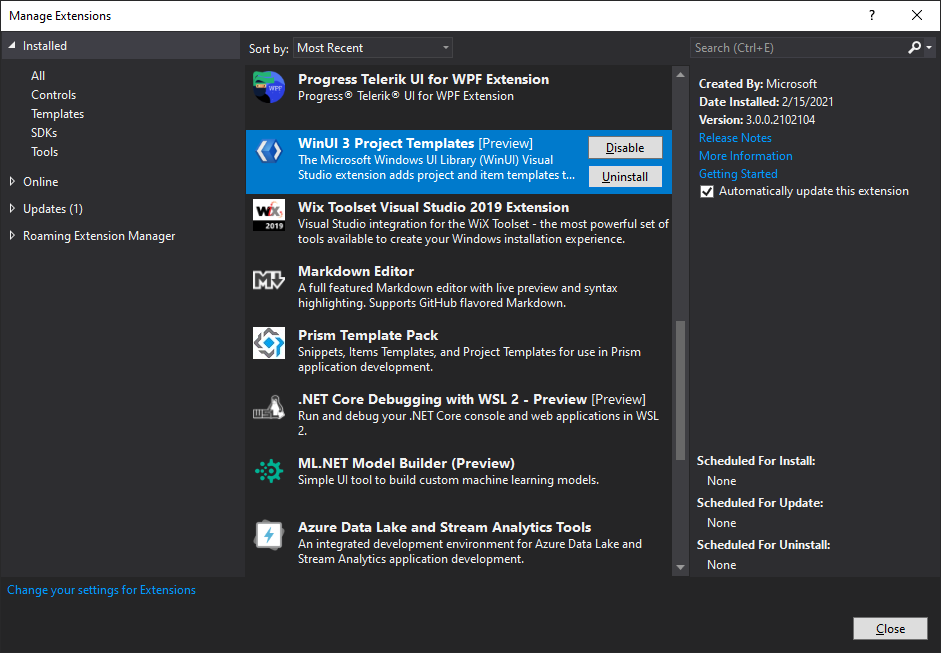941x653 pixels.
Task: Click the .NET Core Debugging with WSL 2 icon
Action: tap(269, 408)
